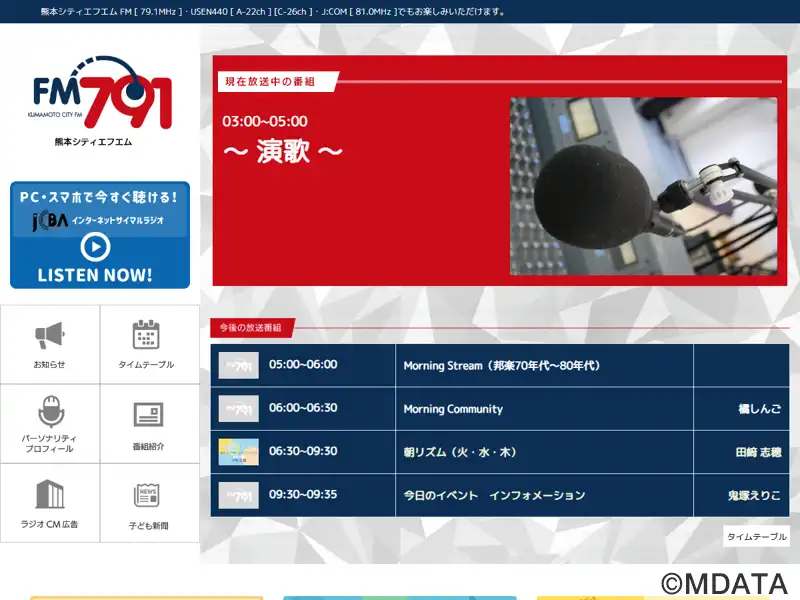The height and width of the screenshot is (600, 800).
Task: Open パーソナリティプロフィール microphone icon
Action: [51, 411]
